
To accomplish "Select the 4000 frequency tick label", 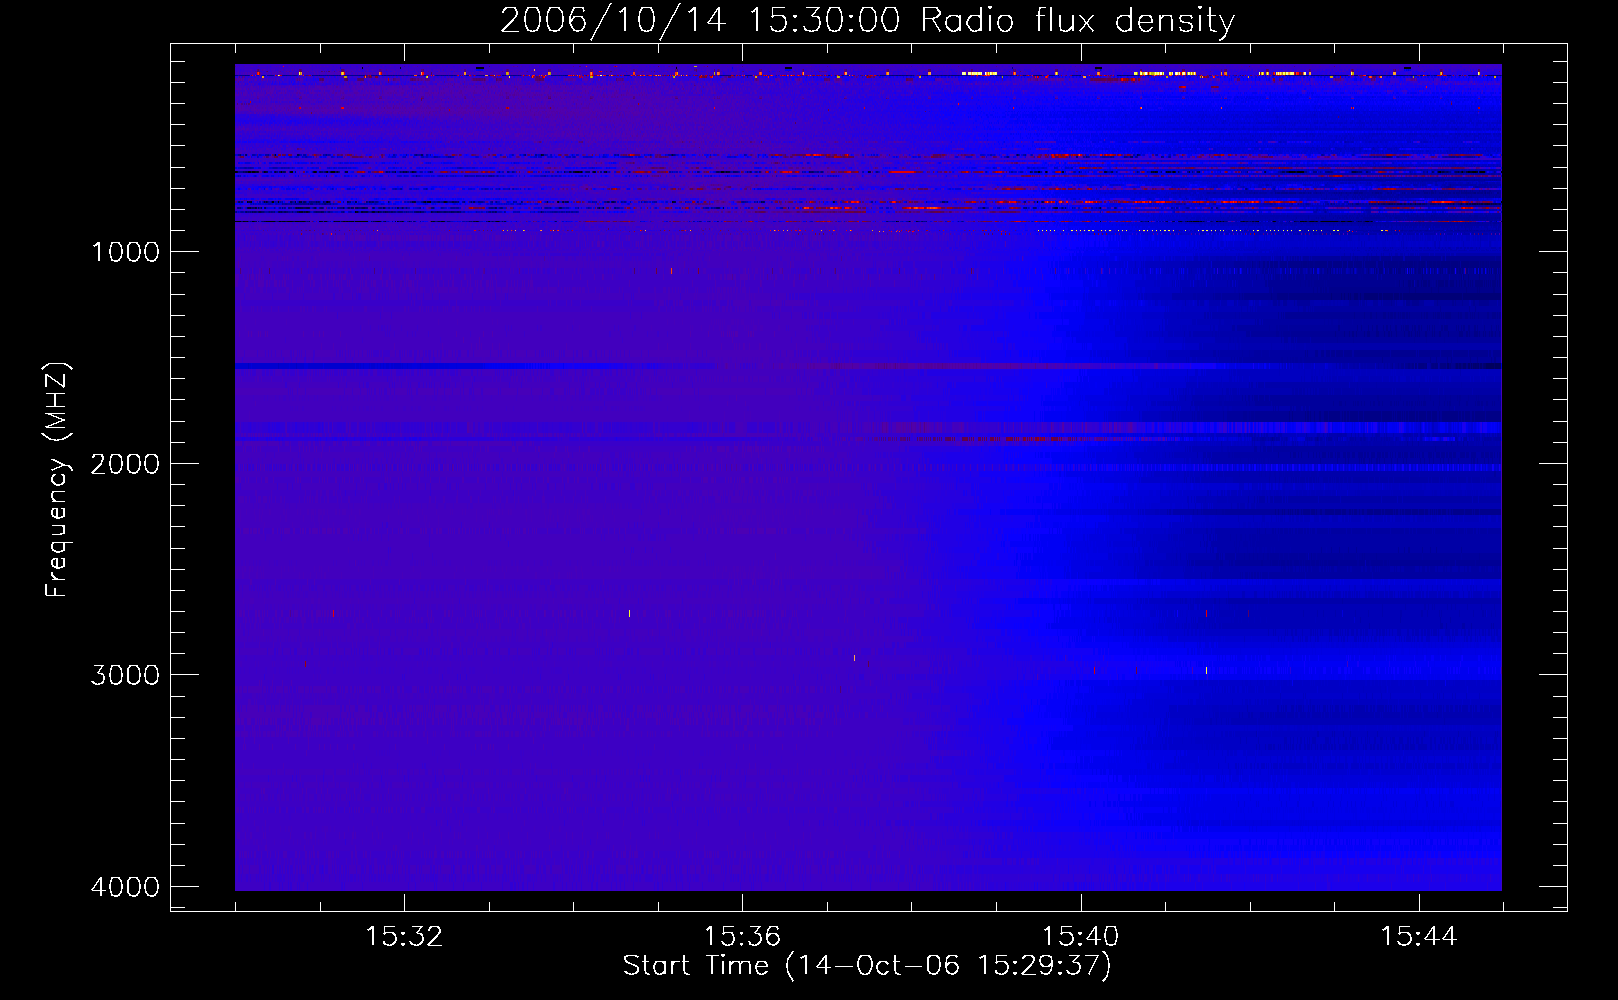I will pyautogui.click(x=125, y=887).
